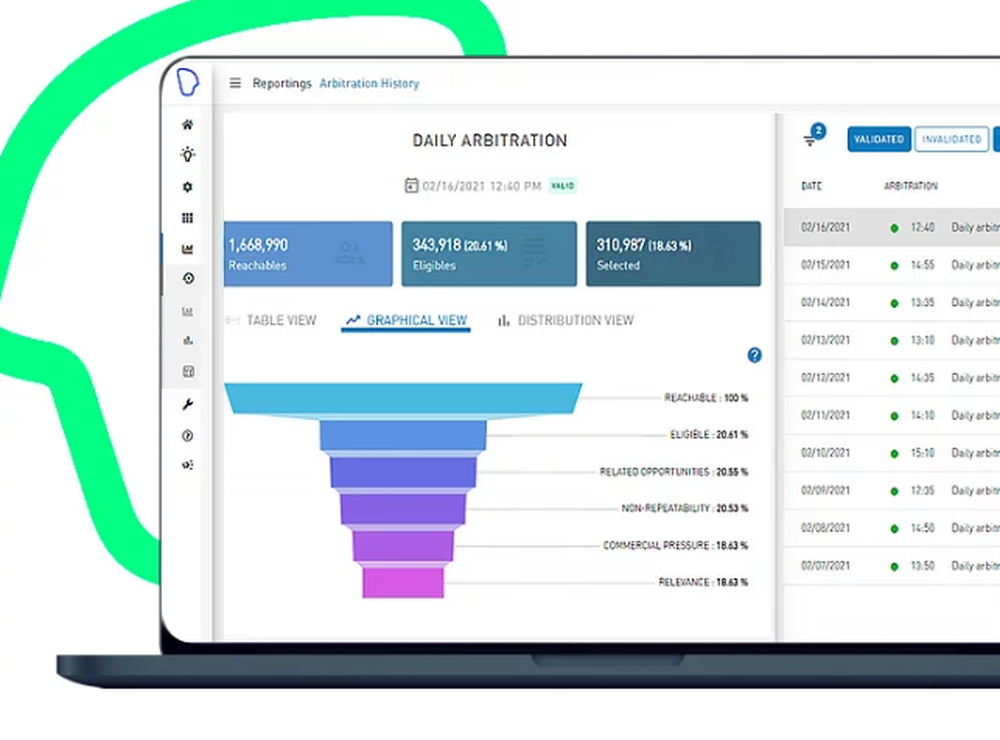The width and height of the screenshot is (1000, 740).
Task: Click the 1,668,990 Reachables card
Action: pyautogui.click(x=308, y=254)
